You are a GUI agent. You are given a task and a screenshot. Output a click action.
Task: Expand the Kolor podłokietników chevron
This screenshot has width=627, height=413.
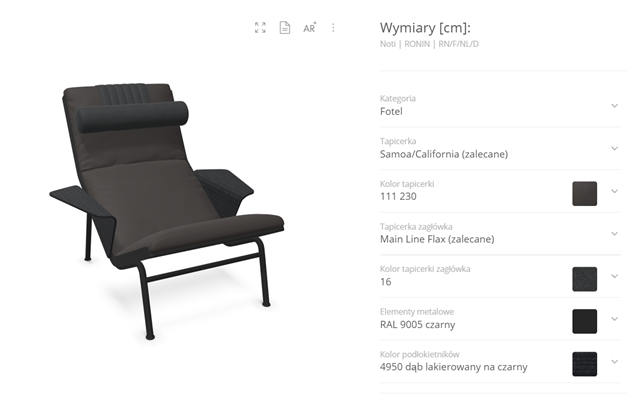pyautogui.click(x=615, y=361)
